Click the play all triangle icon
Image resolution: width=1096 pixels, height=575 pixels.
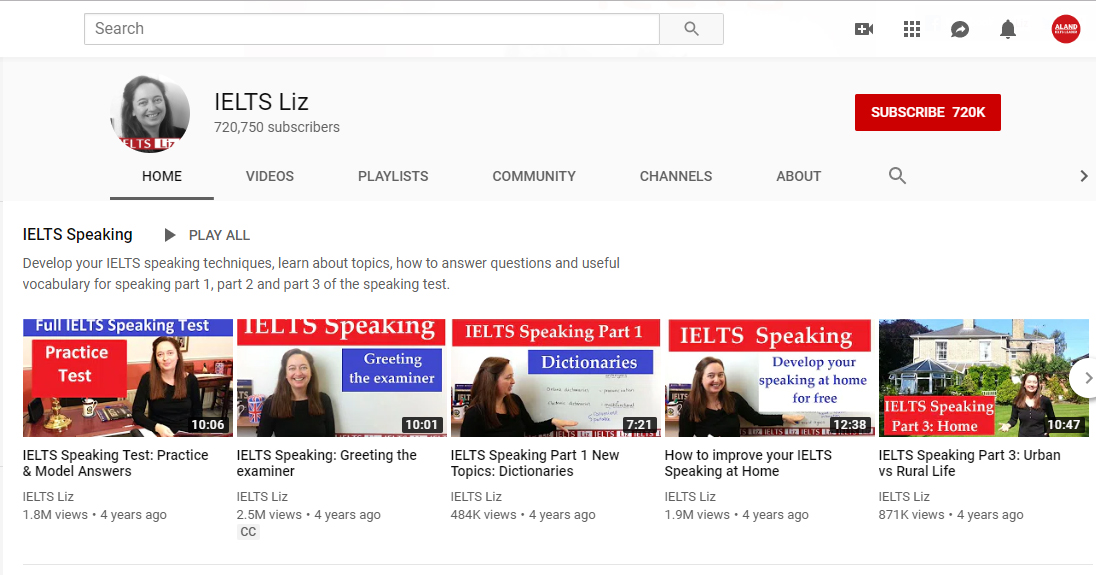(169, 235)
